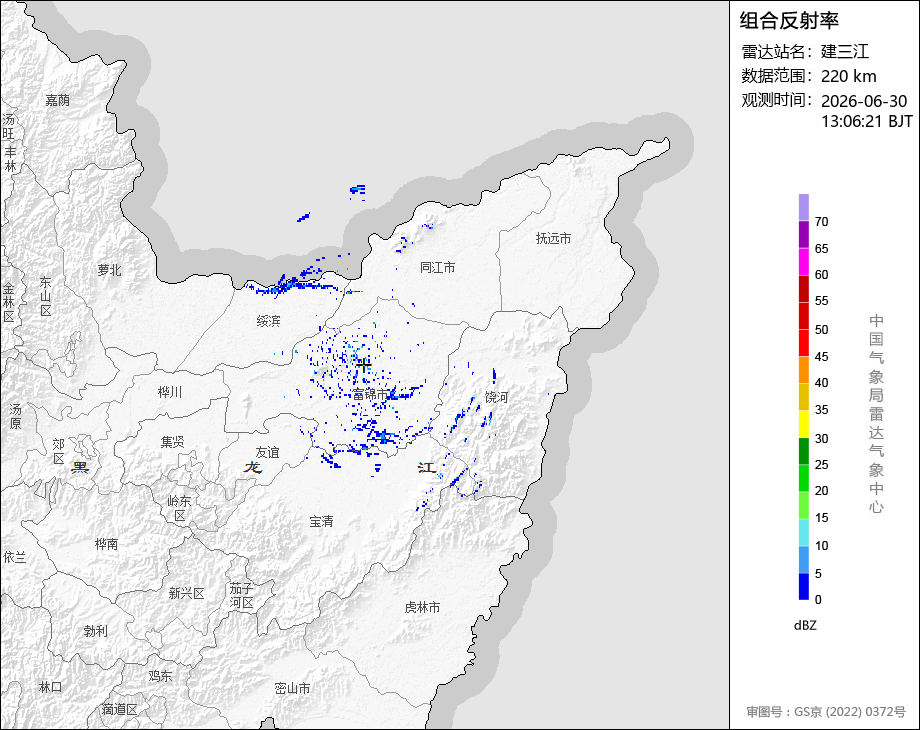Screen dimensions: 920x730
Task: Click the 汤旺 map label
Action: (x=8, y=127)
